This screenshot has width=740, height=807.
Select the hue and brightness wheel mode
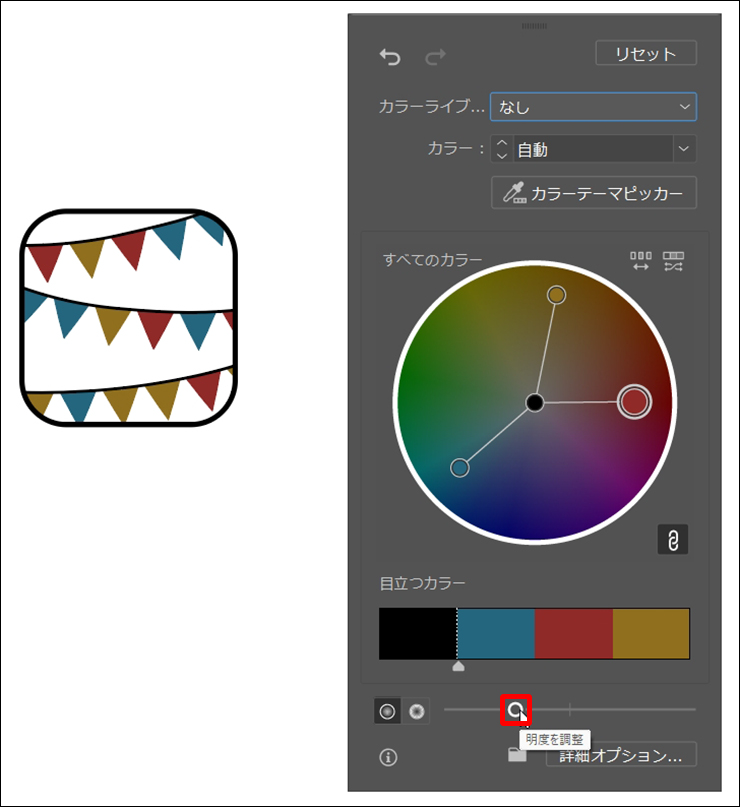point(417,711)
